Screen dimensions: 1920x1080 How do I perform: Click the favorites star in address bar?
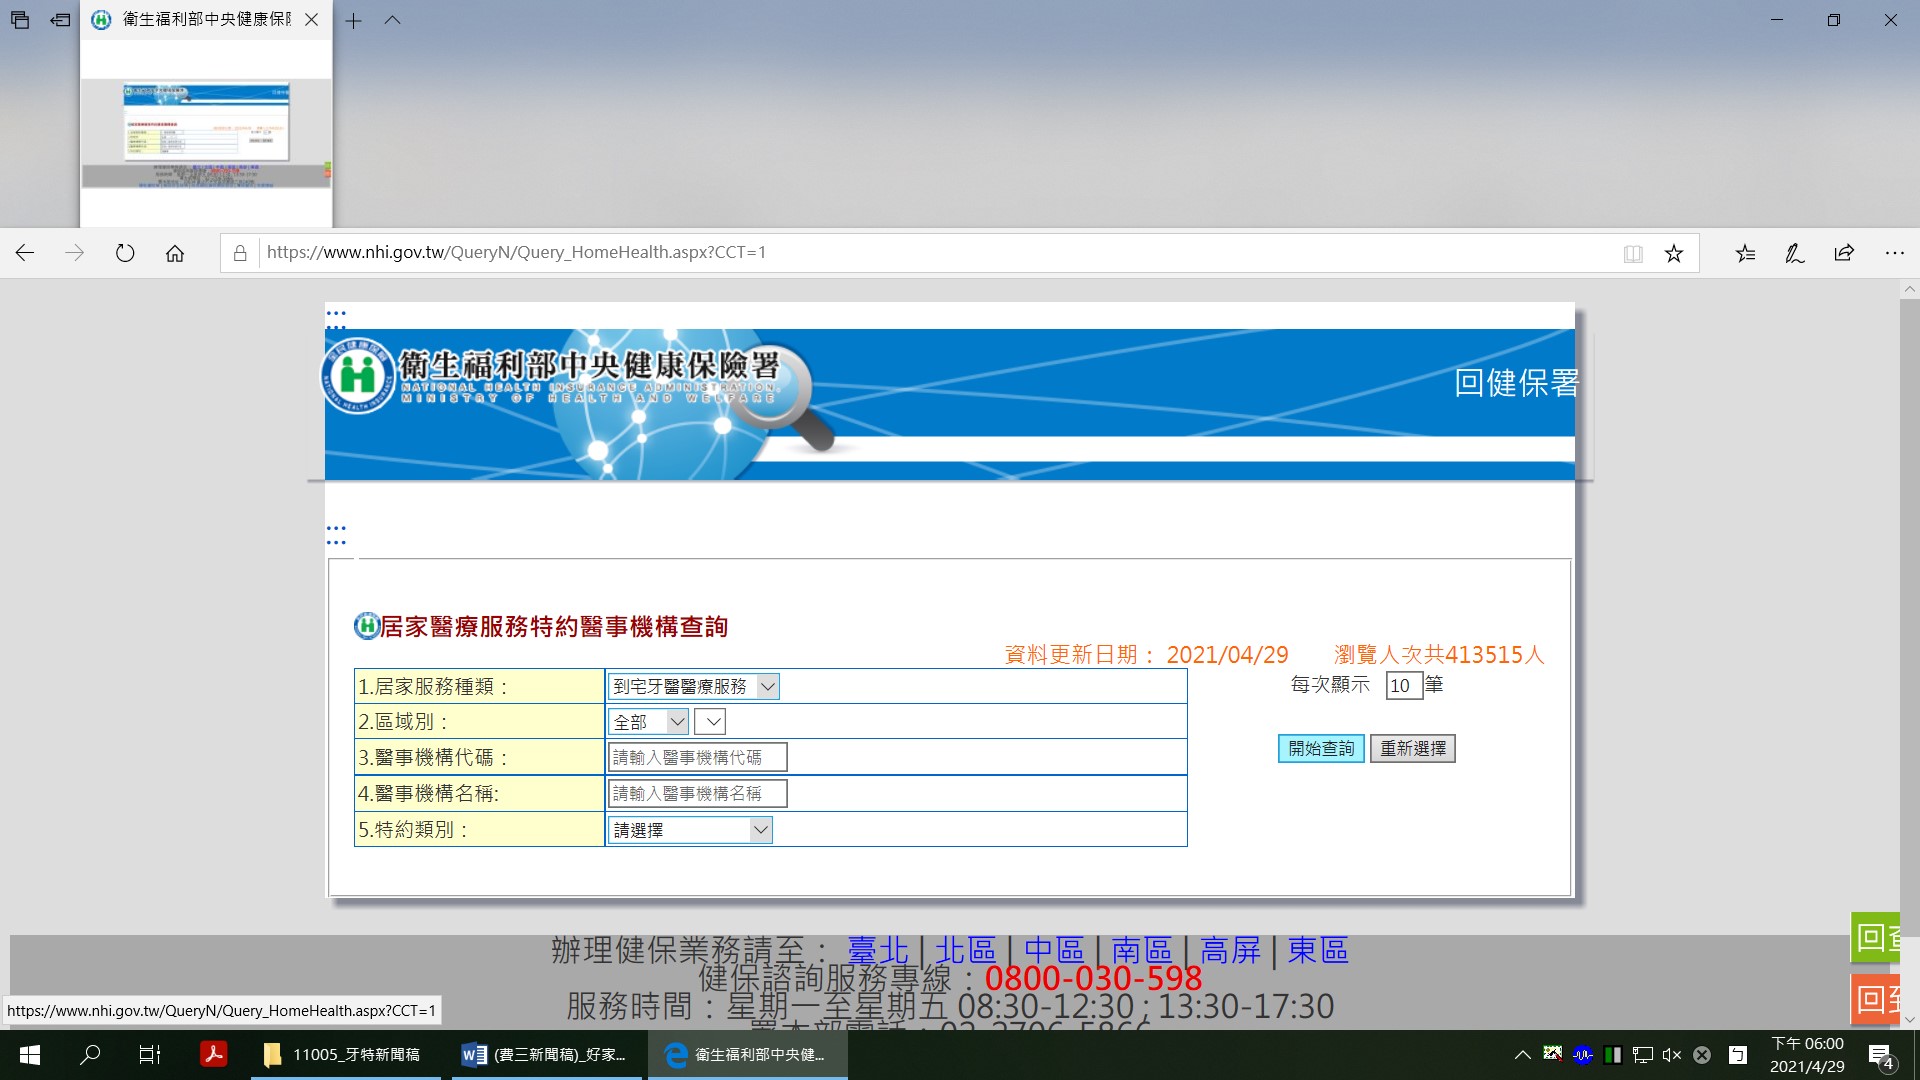(x=1673, y=253)
